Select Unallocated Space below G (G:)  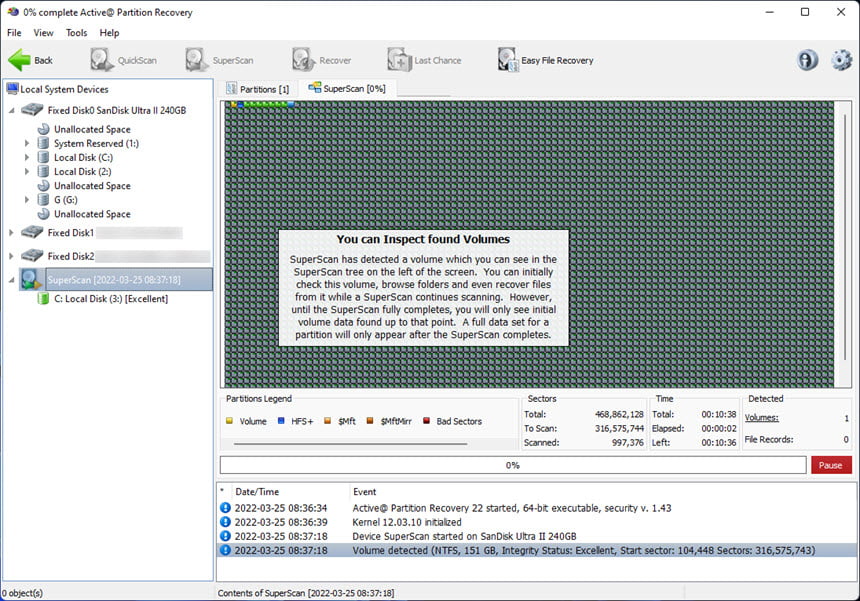point(92,214)
